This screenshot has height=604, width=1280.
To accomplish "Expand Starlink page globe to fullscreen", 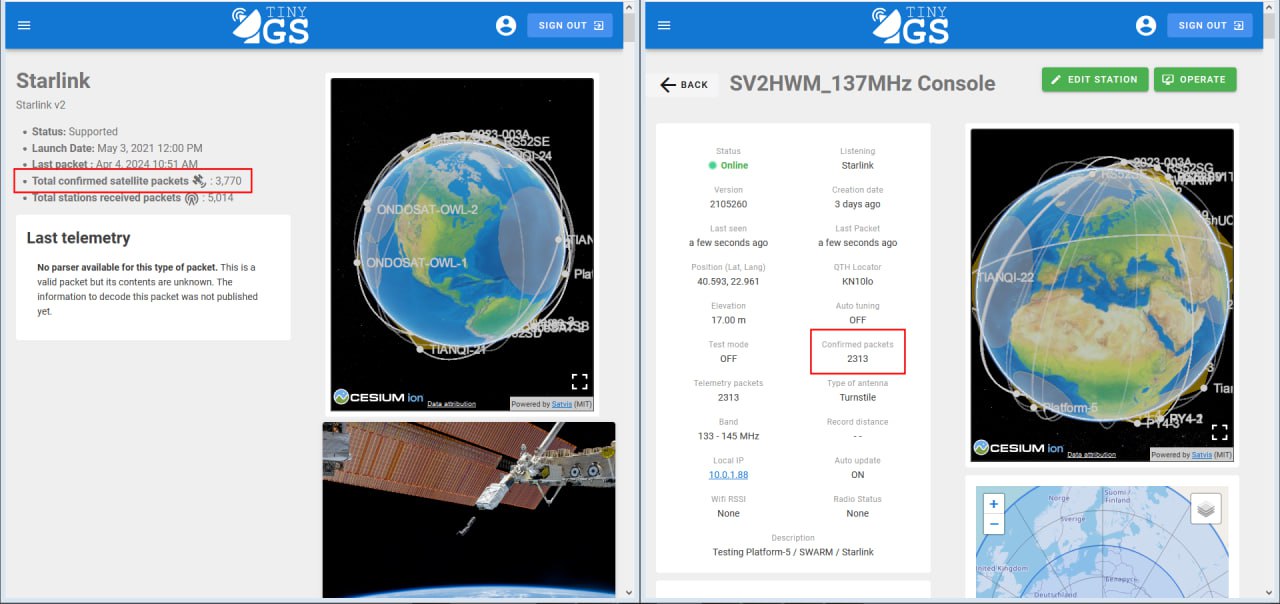I will click(x=579, y=381).
